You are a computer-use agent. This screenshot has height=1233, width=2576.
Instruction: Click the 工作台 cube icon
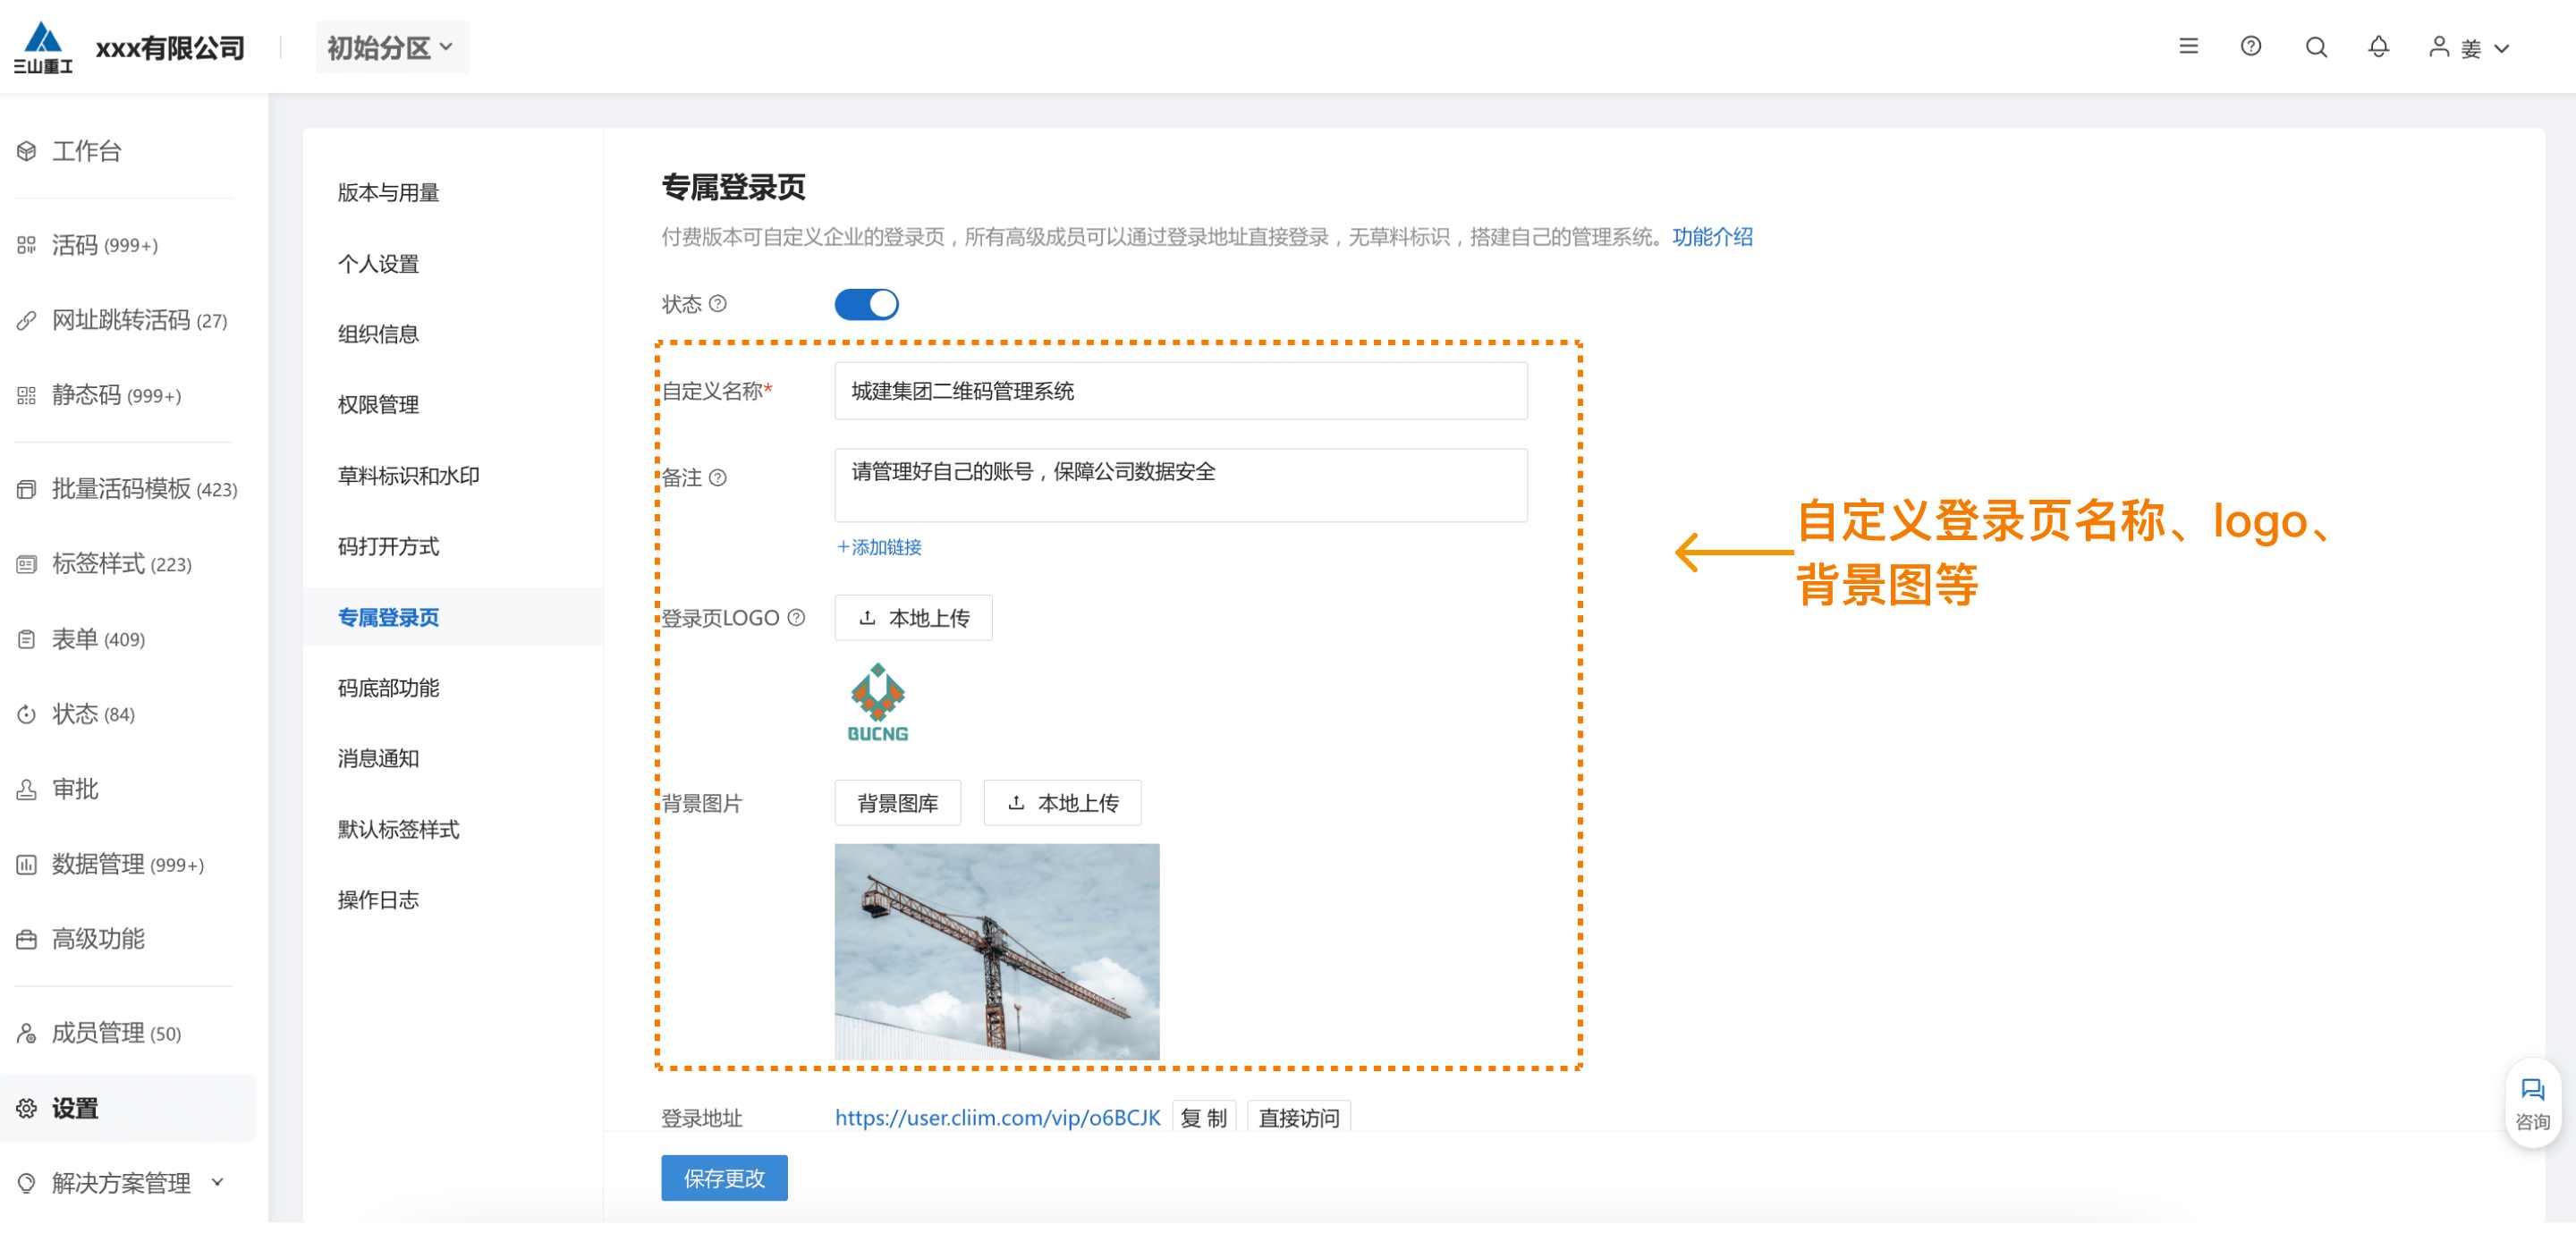point(27,151)
